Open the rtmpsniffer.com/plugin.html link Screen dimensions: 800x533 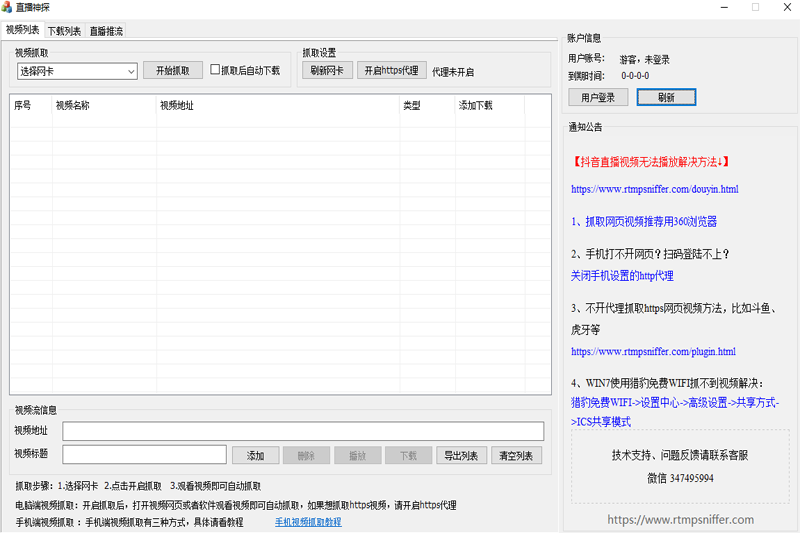653,351
